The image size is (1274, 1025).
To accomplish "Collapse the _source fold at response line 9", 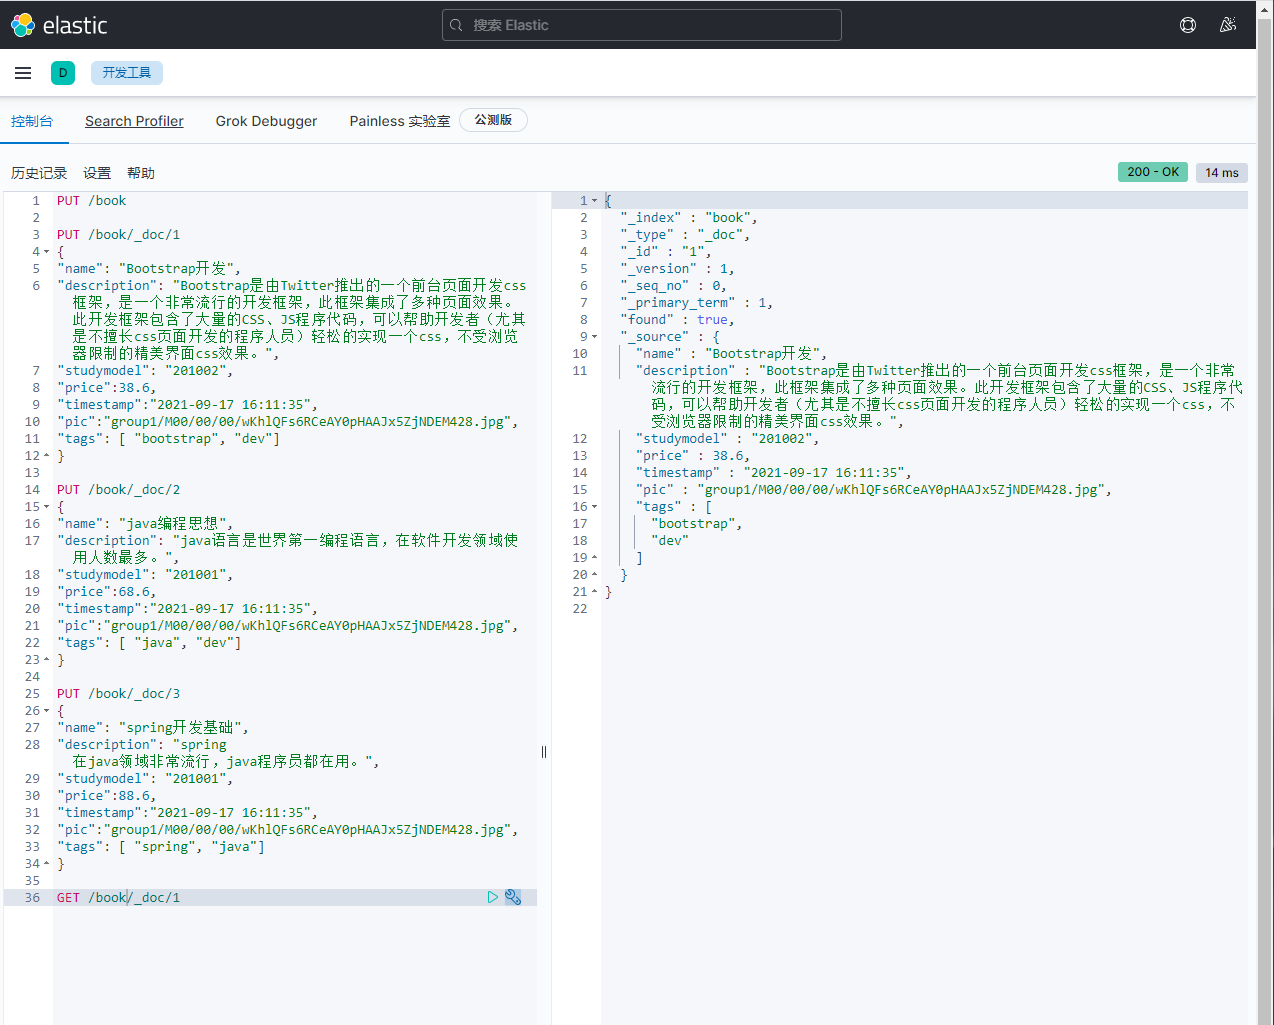I will [x=594, y=337].
